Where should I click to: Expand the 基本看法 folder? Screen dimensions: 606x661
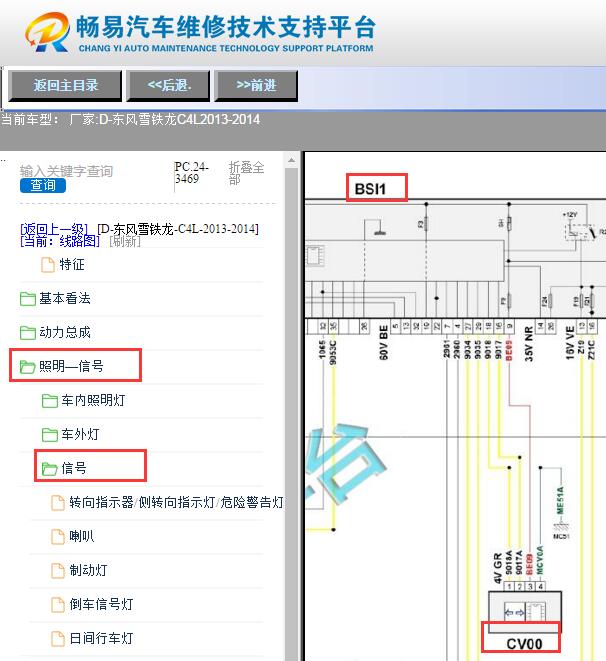tap(65, 298)
